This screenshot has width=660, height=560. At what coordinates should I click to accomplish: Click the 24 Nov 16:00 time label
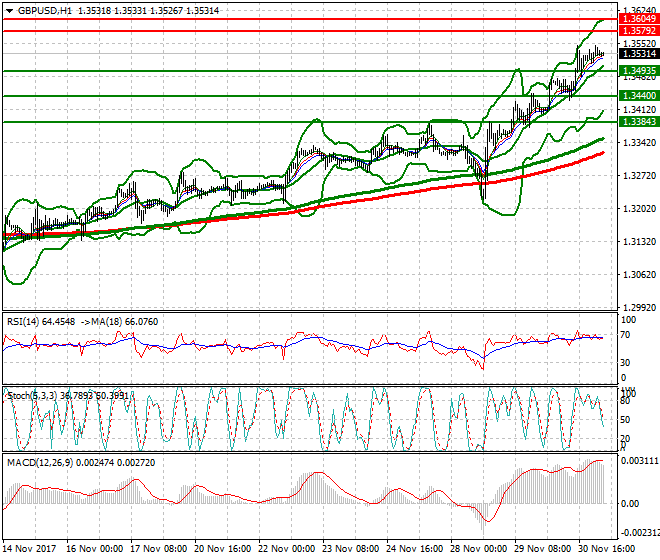pos(415,549)
